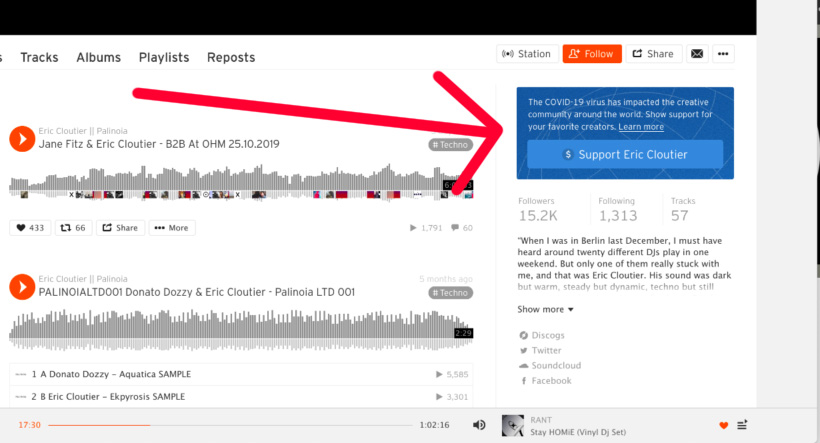820x443 pixels.
Task: Open the next-up queue icon
Action: (x=742, y=425)
